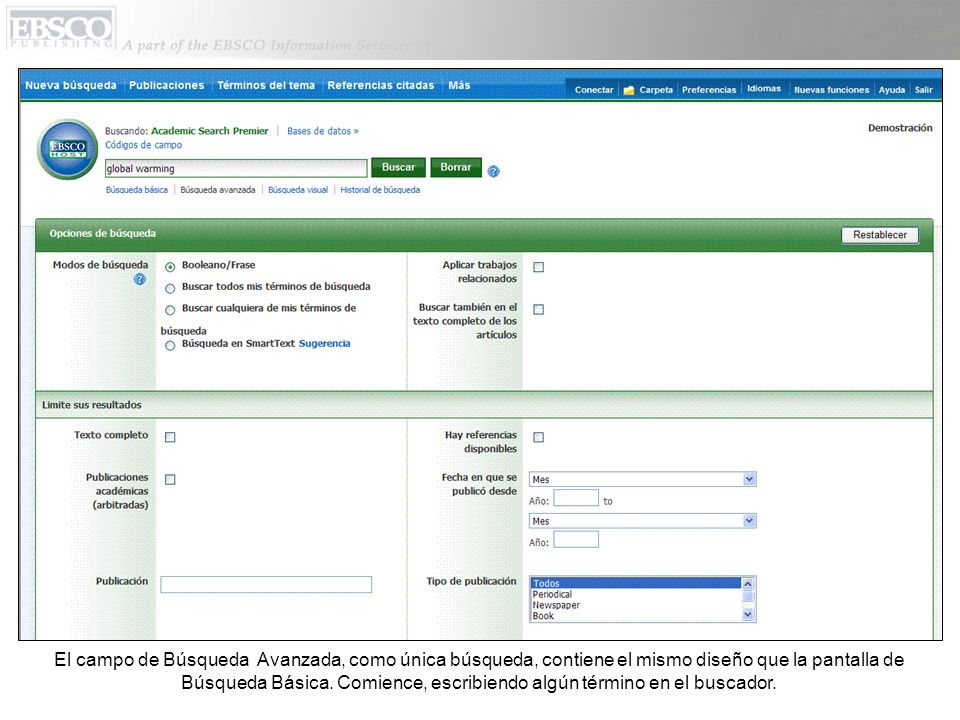Open Nuevas funciones link
The image size is (960, 720).
pos(831,90)
